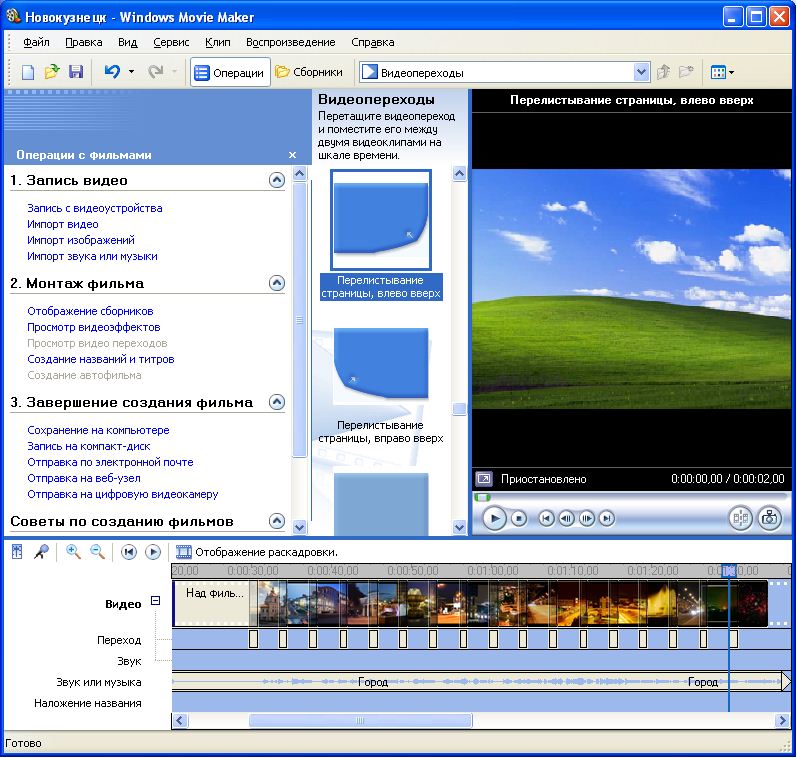
Task: Step to the next frame
Action: (587, 519)
